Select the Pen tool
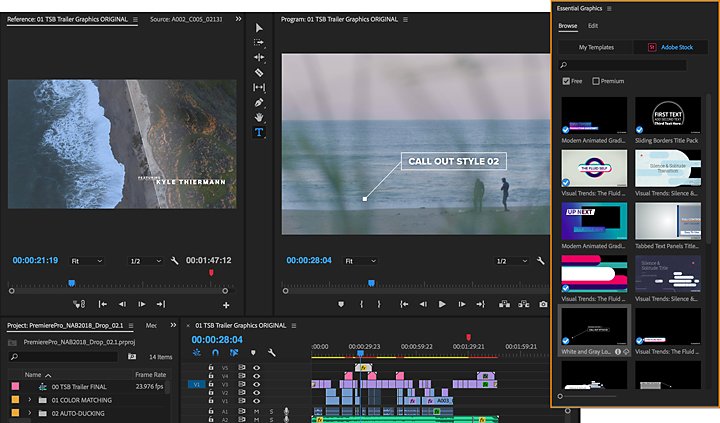This screenshot has width=720, height=423. click(x=259, y=102)
